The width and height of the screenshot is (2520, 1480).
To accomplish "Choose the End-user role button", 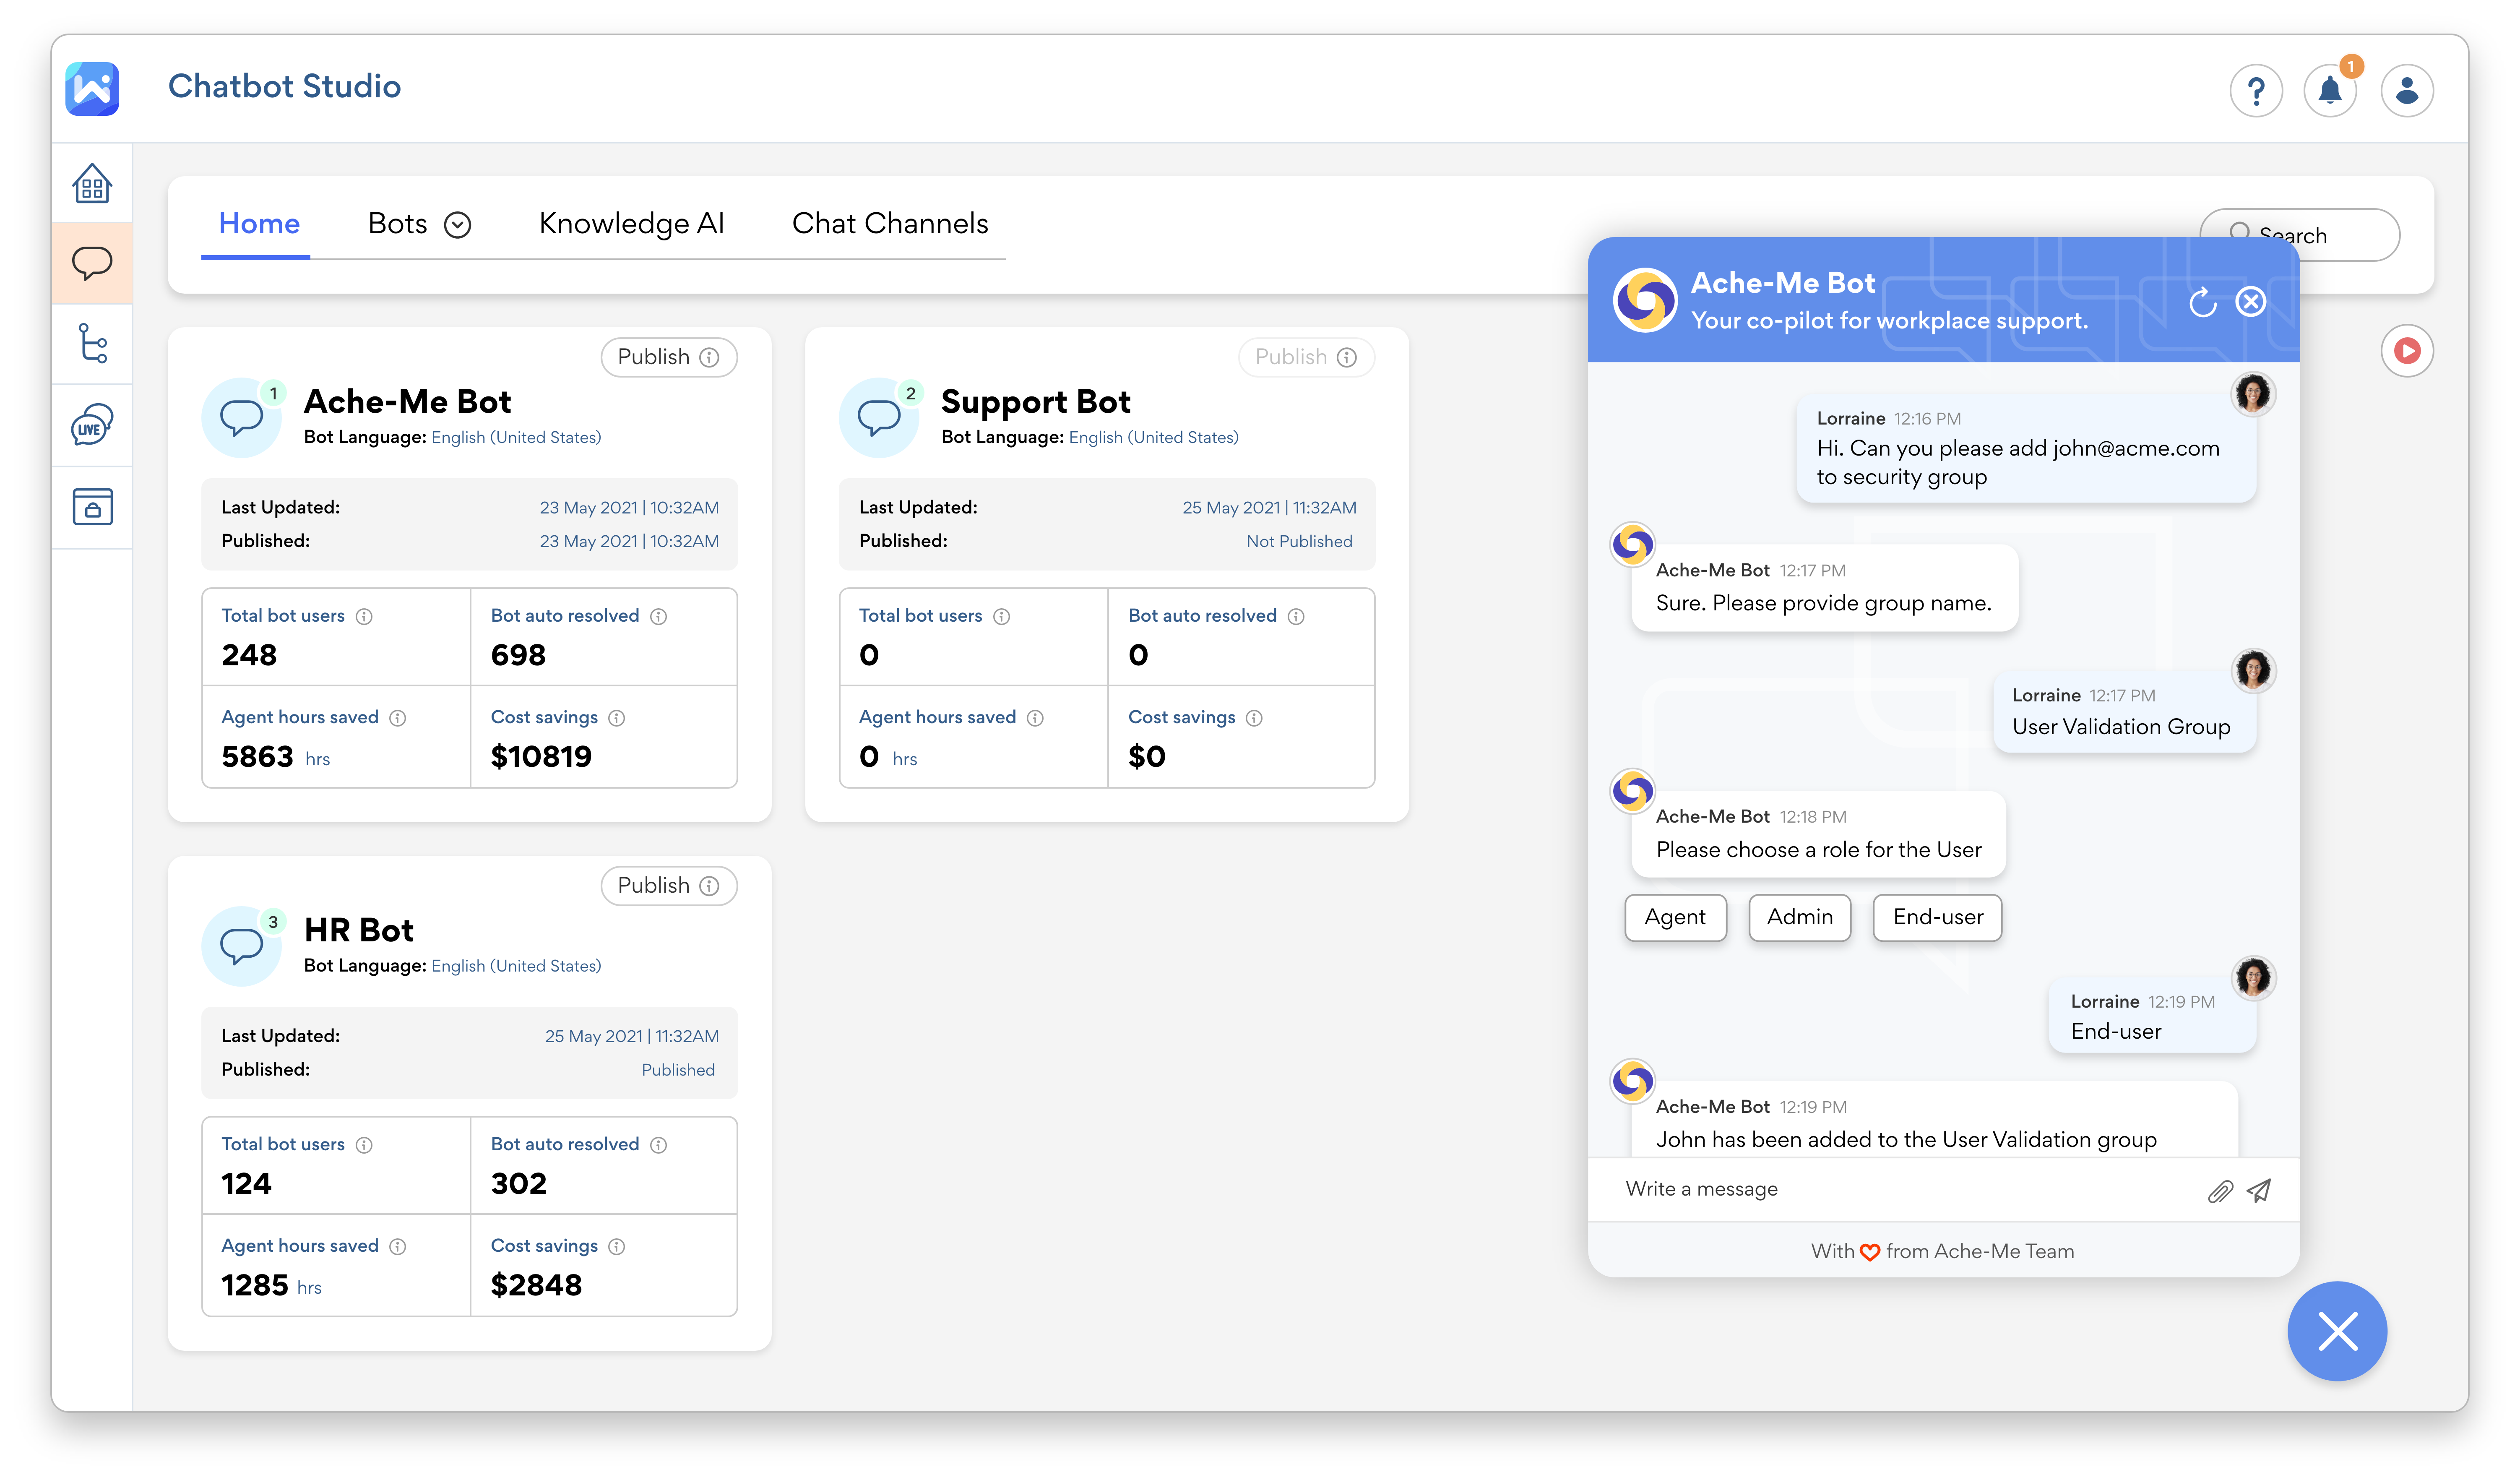I will pos(1937,918).
